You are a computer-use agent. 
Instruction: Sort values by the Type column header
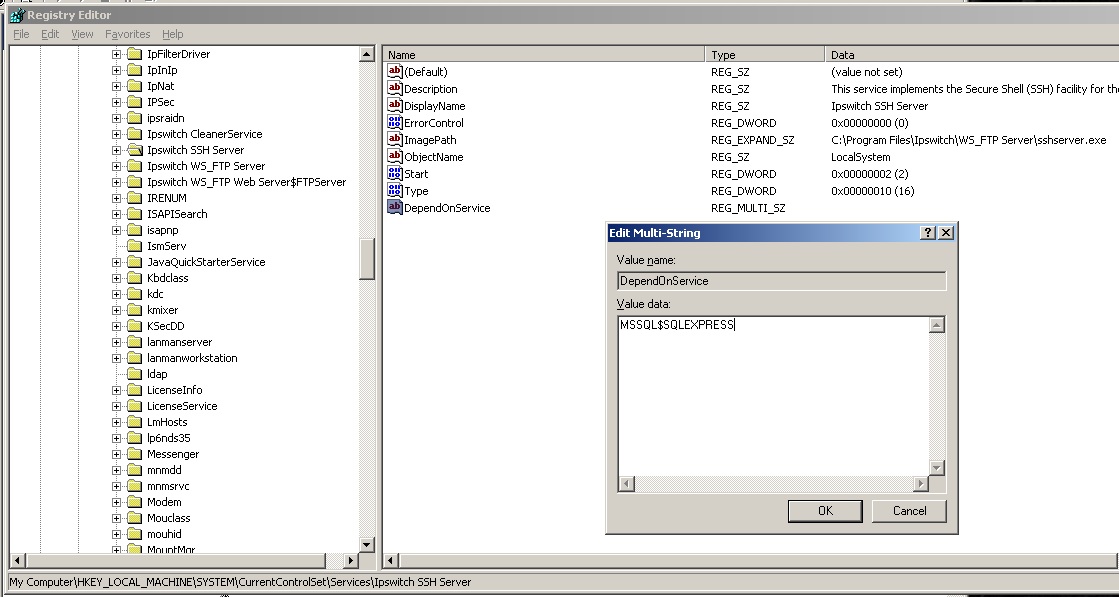point(764,54)
